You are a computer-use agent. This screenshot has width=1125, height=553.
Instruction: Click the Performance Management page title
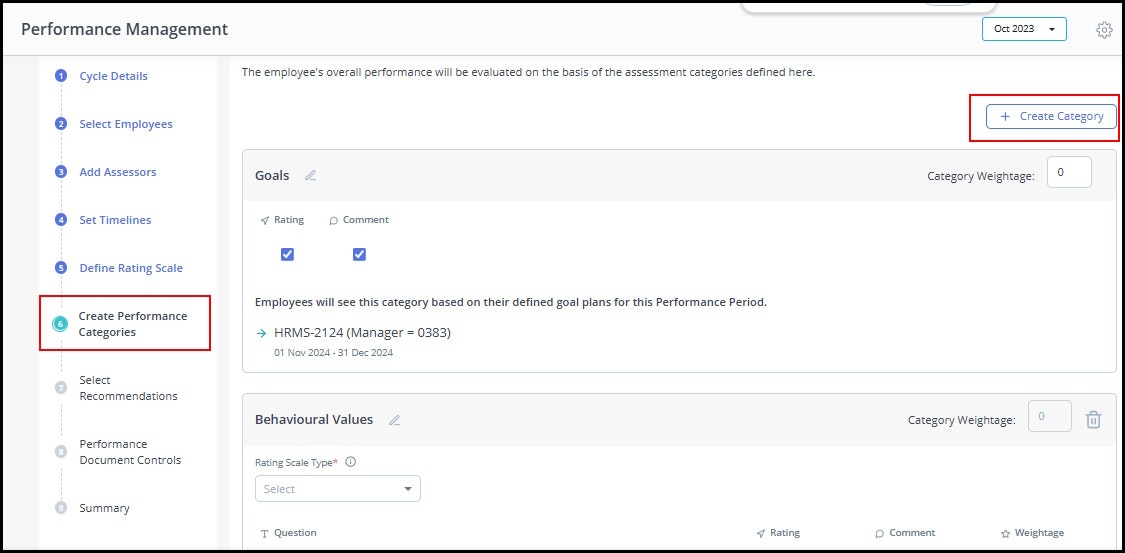point(124,29)
